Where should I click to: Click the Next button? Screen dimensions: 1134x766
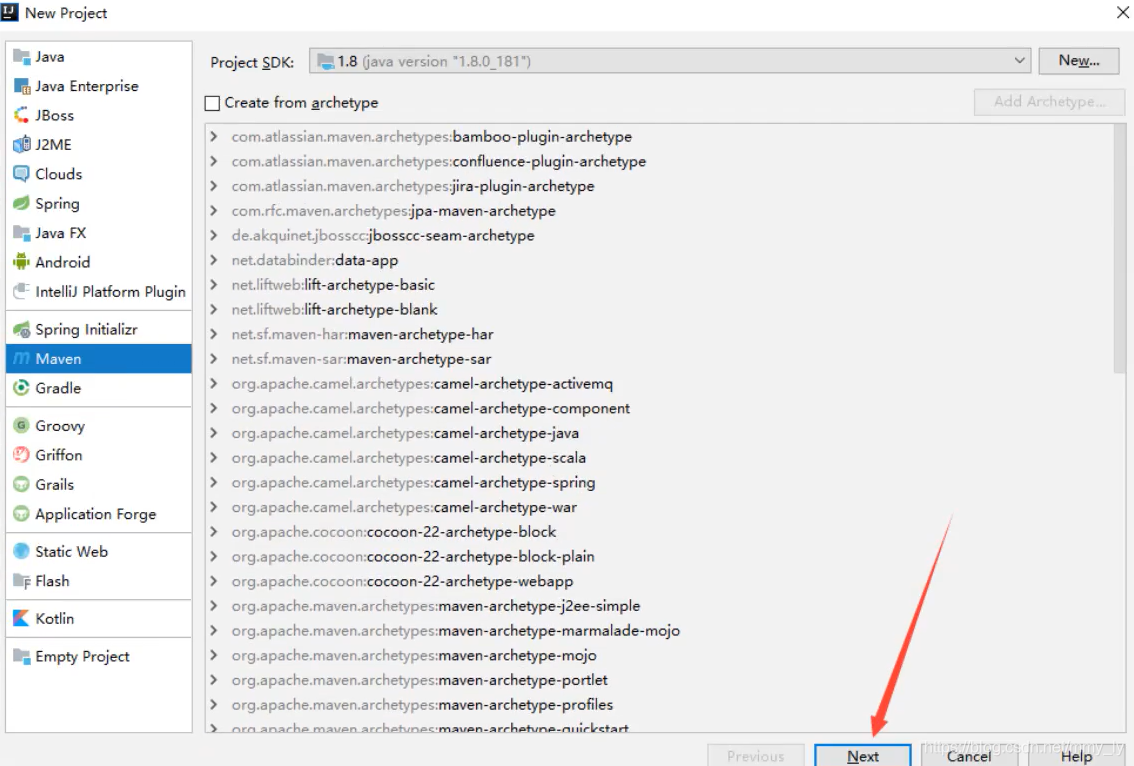(863, 756)
